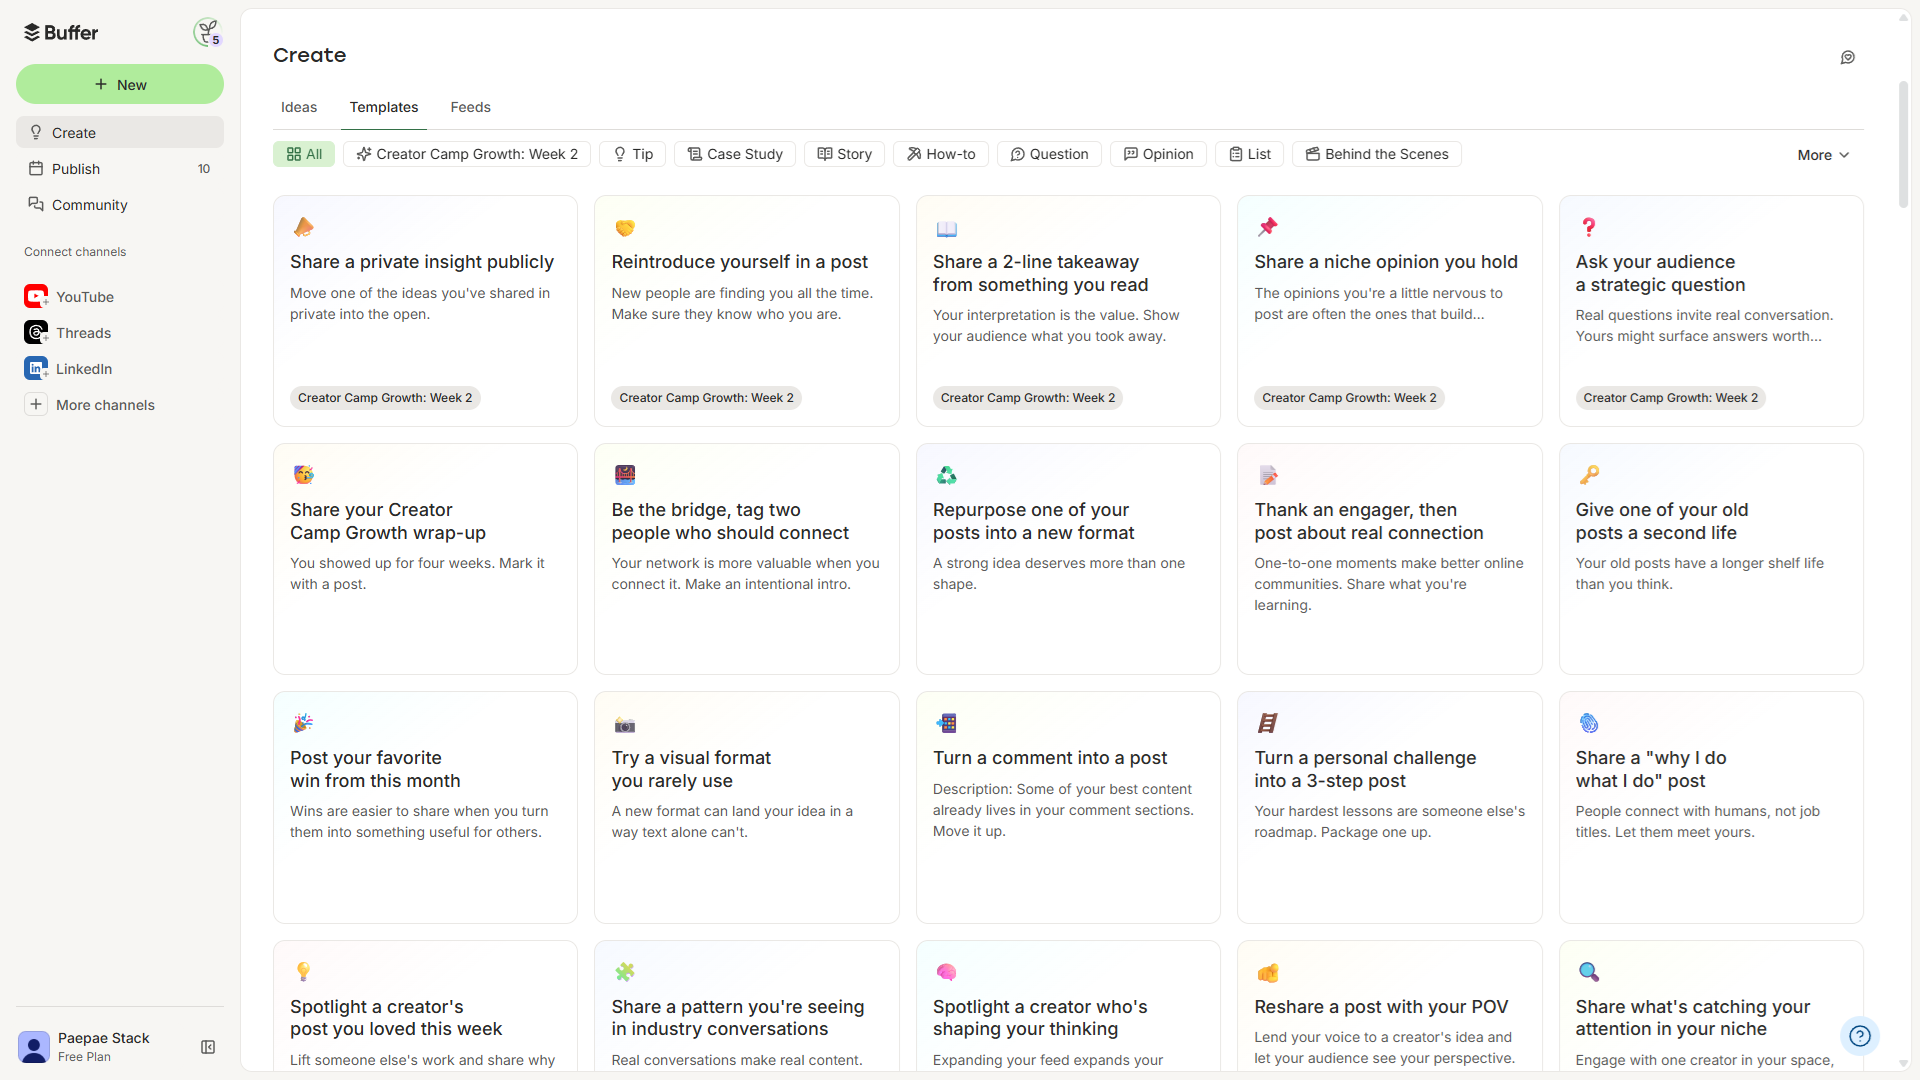Switch to the Ideas tab
1920x1080 pixels.
tap(299, 107)
